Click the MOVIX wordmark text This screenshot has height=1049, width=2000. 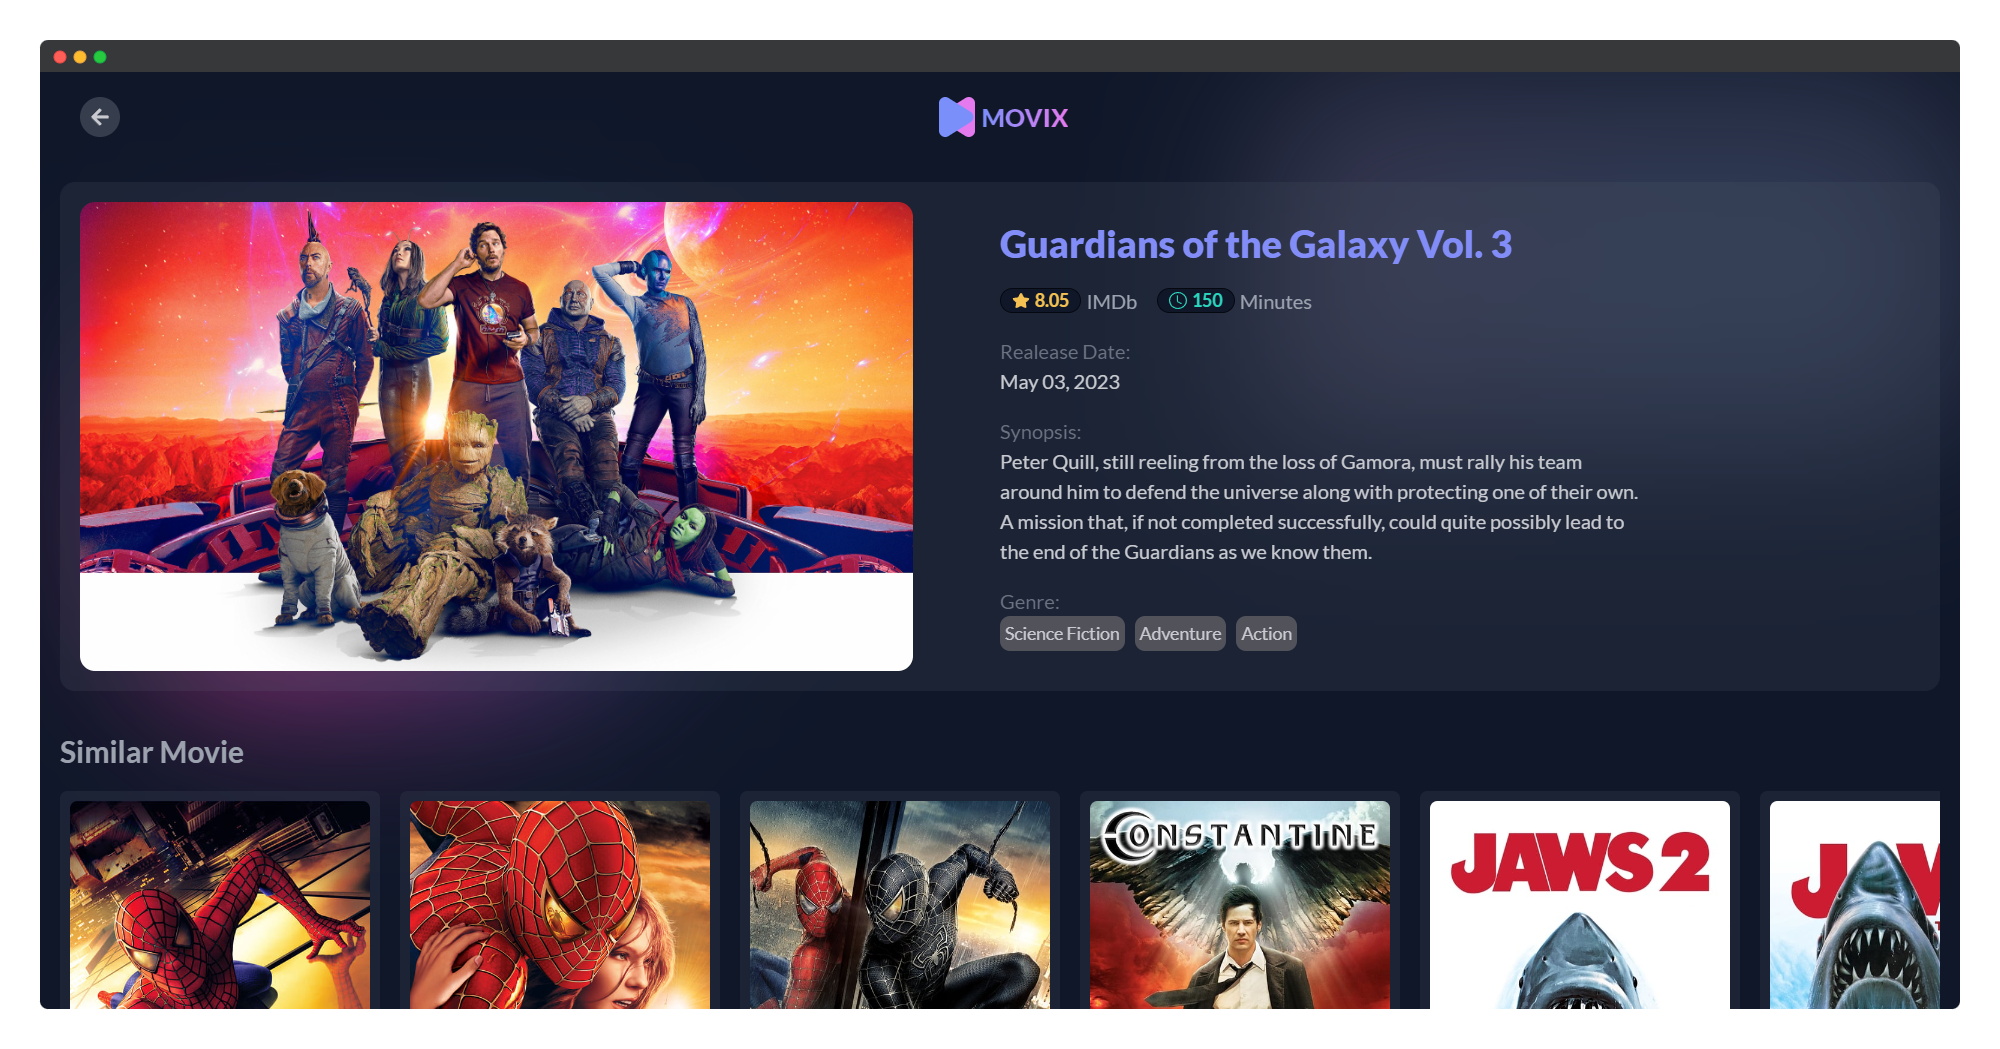point(1025,118)
